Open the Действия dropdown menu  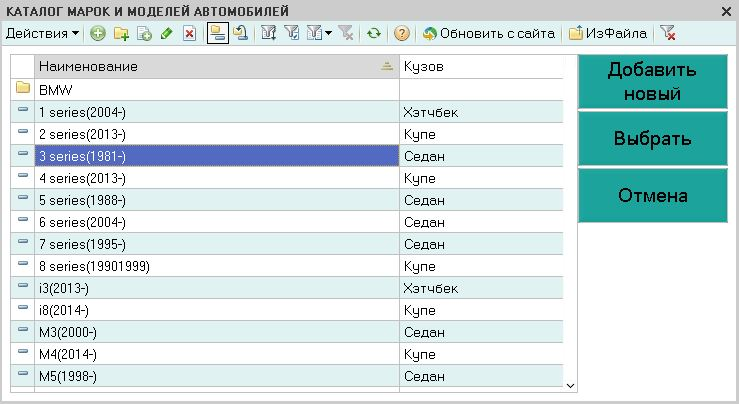pyautogui.click(x=42, y=33)
